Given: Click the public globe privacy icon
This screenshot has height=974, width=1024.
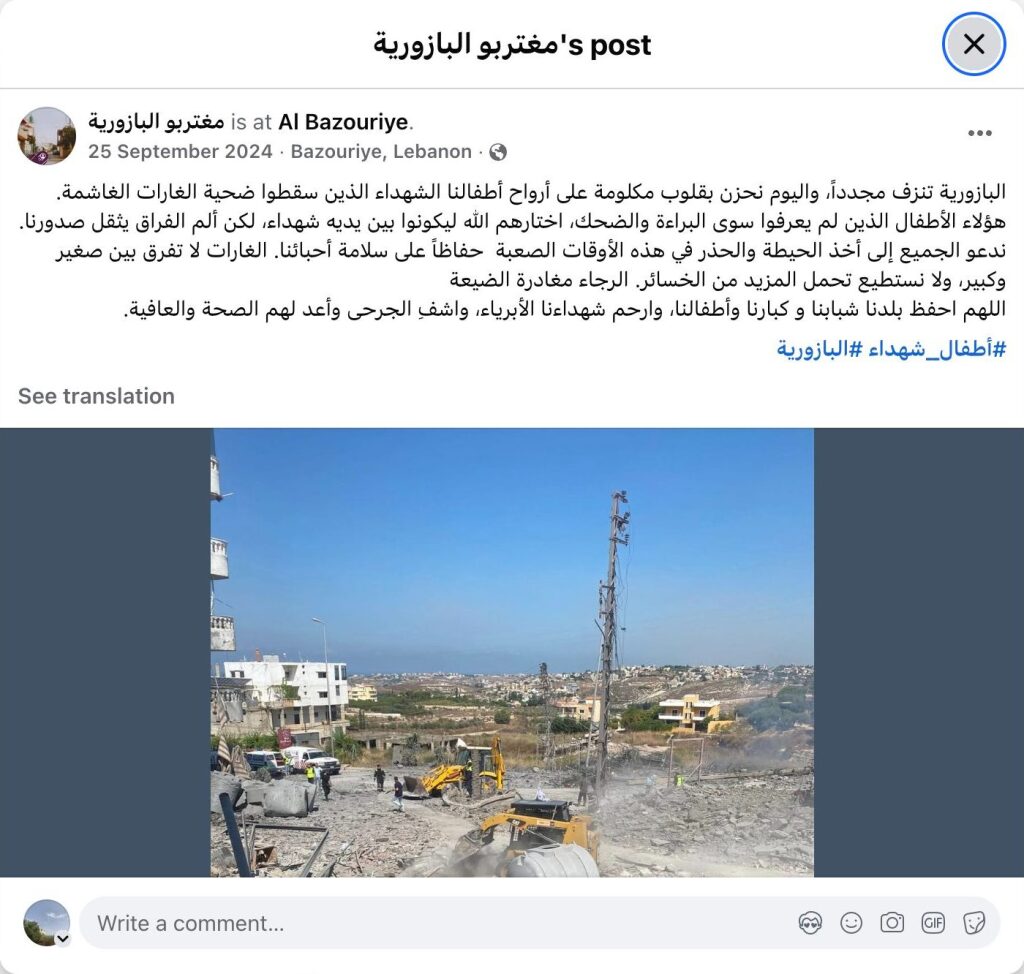Looking at the screenshot, I should click(498, 152).
